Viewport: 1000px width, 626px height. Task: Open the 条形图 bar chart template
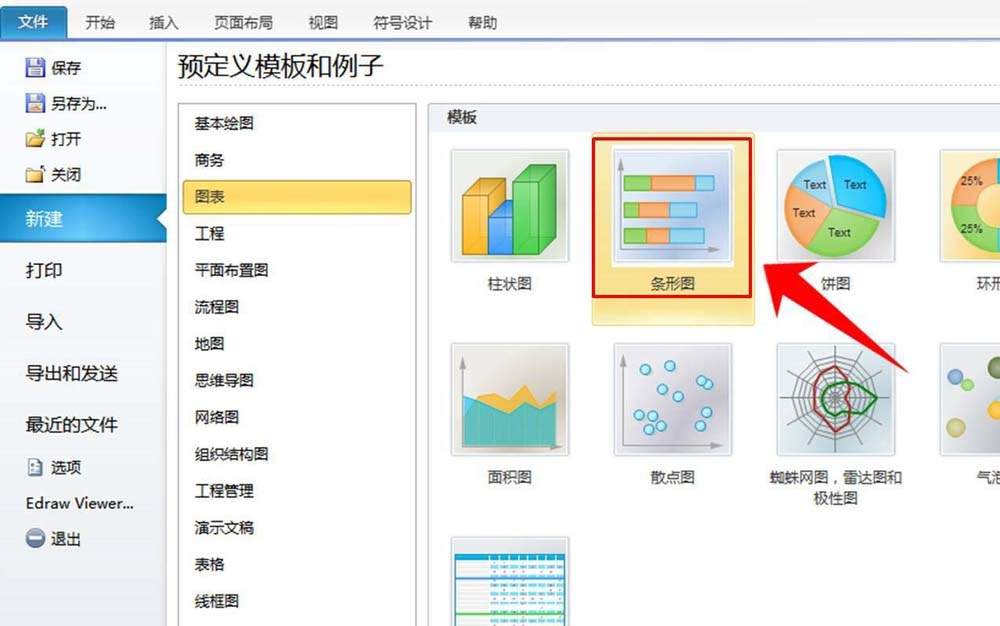pyautogui.click(x=672, y=209)
